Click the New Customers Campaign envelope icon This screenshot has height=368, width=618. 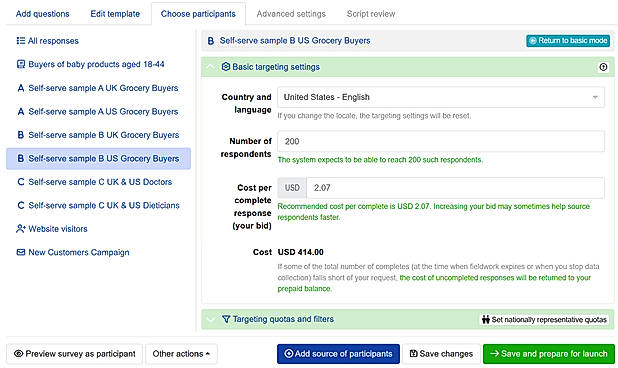[21, 253]
